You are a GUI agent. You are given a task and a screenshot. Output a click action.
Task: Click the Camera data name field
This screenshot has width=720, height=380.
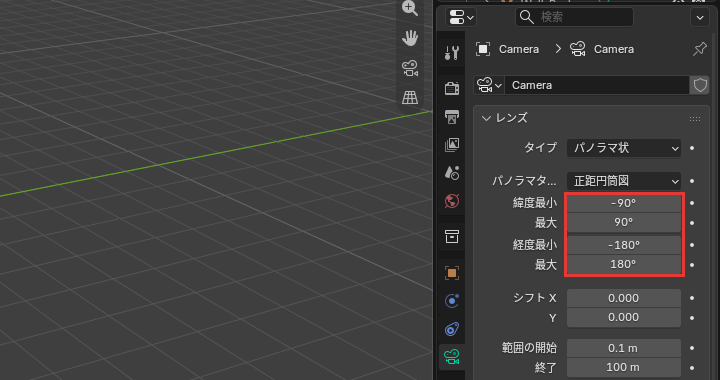point(596,85)
